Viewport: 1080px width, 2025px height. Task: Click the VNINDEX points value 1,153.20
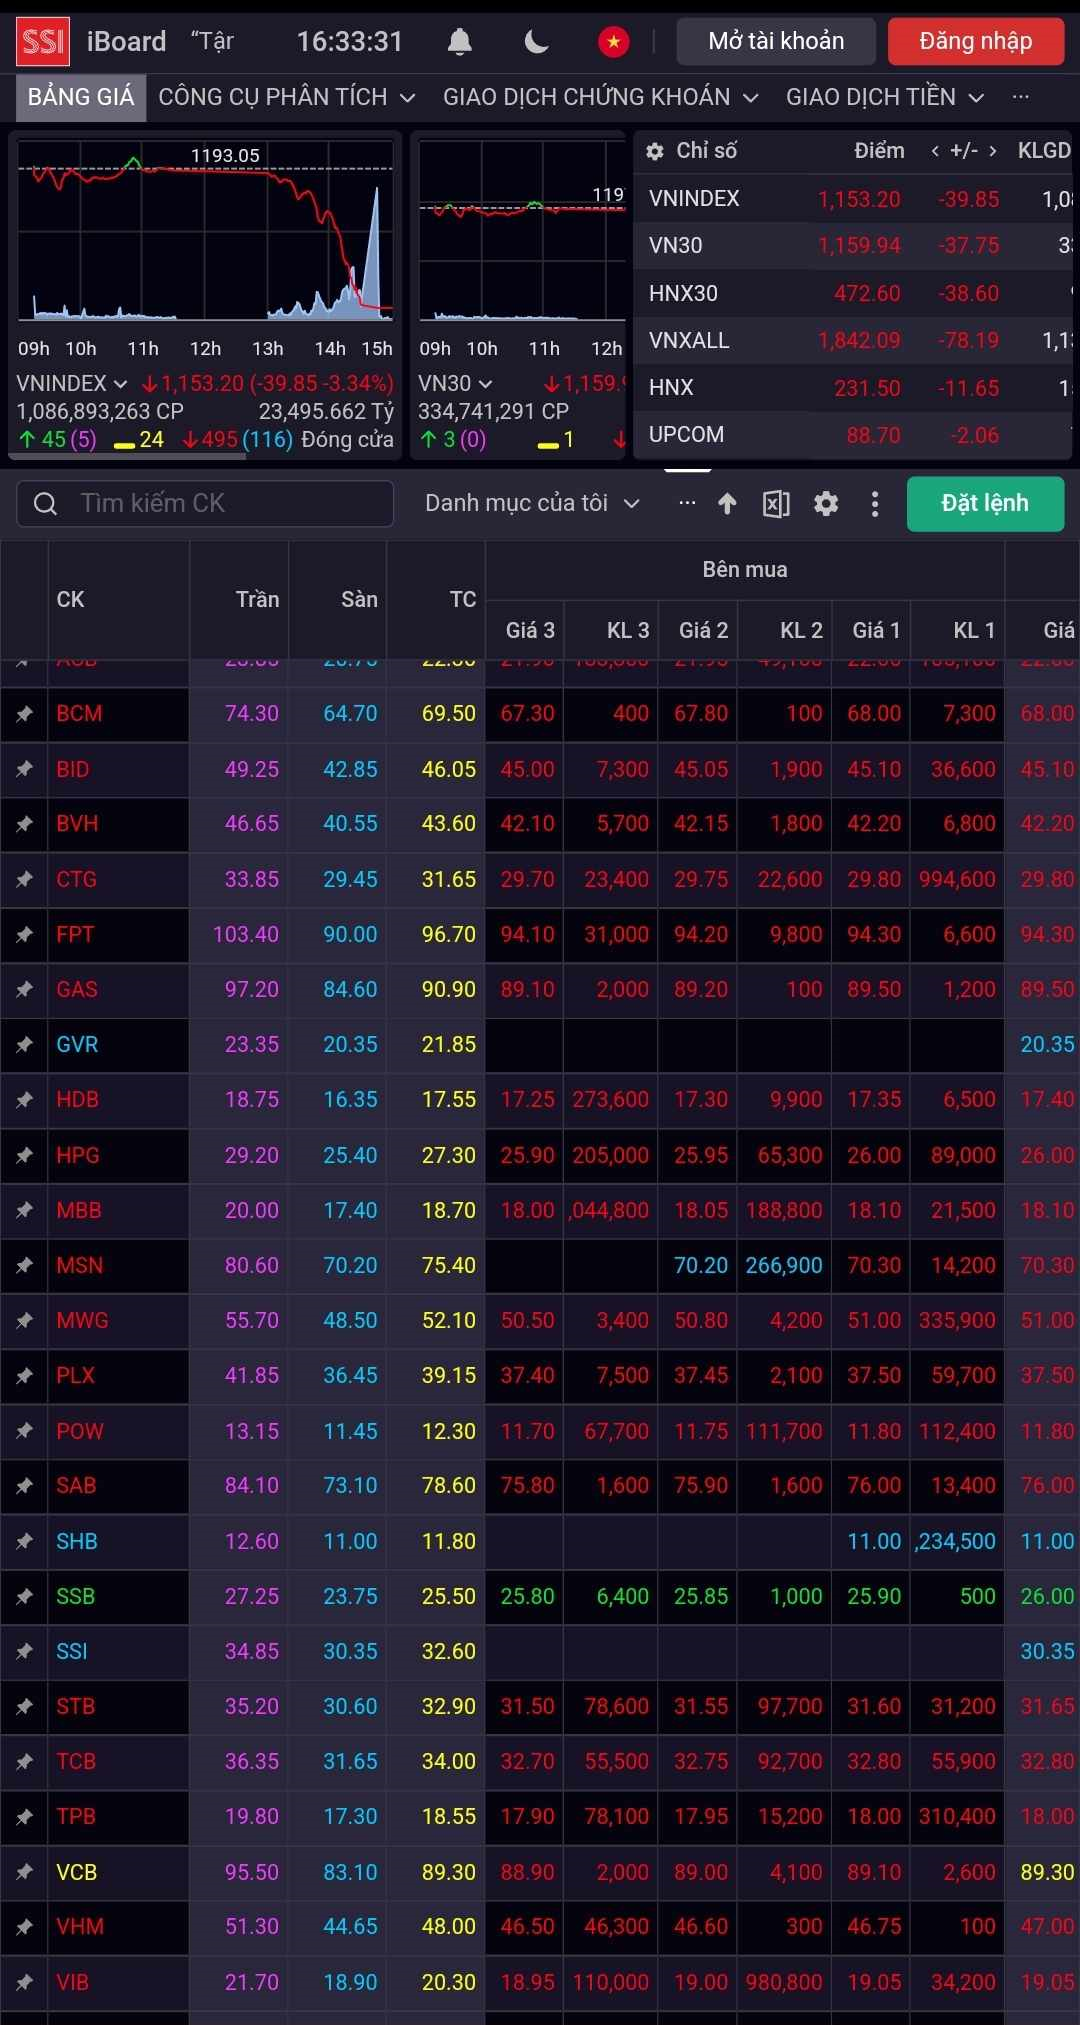[x=859, y=199]
